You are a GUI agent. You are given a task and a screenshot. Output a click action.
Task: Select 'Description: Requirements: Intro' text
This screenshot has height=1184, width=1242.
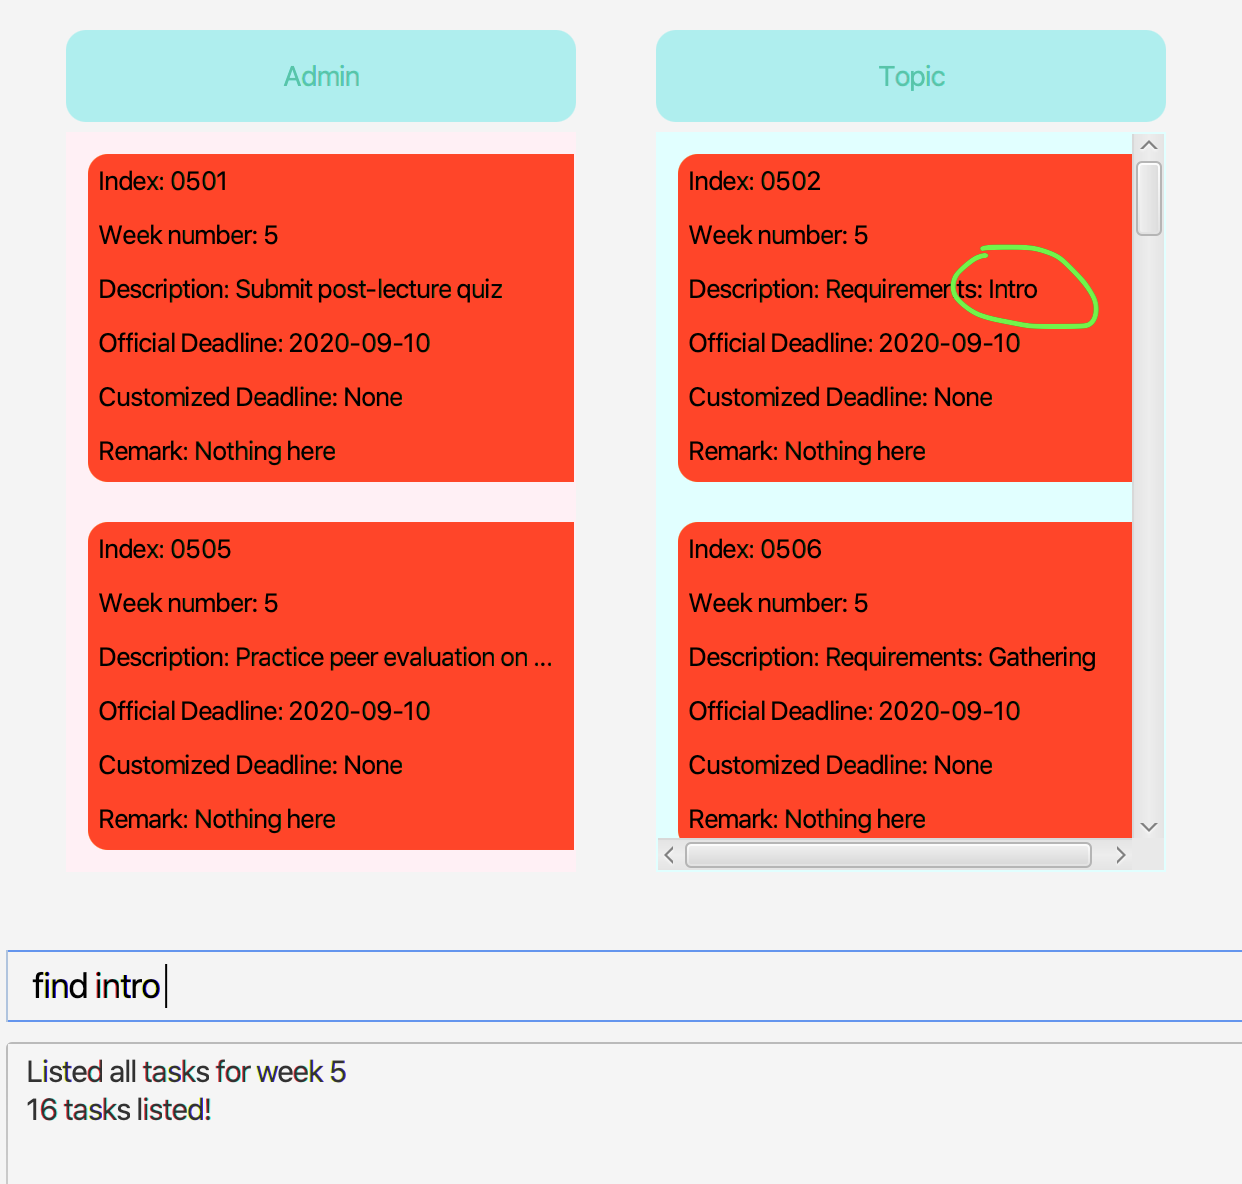pyautogui.click(x=863, y=289)
